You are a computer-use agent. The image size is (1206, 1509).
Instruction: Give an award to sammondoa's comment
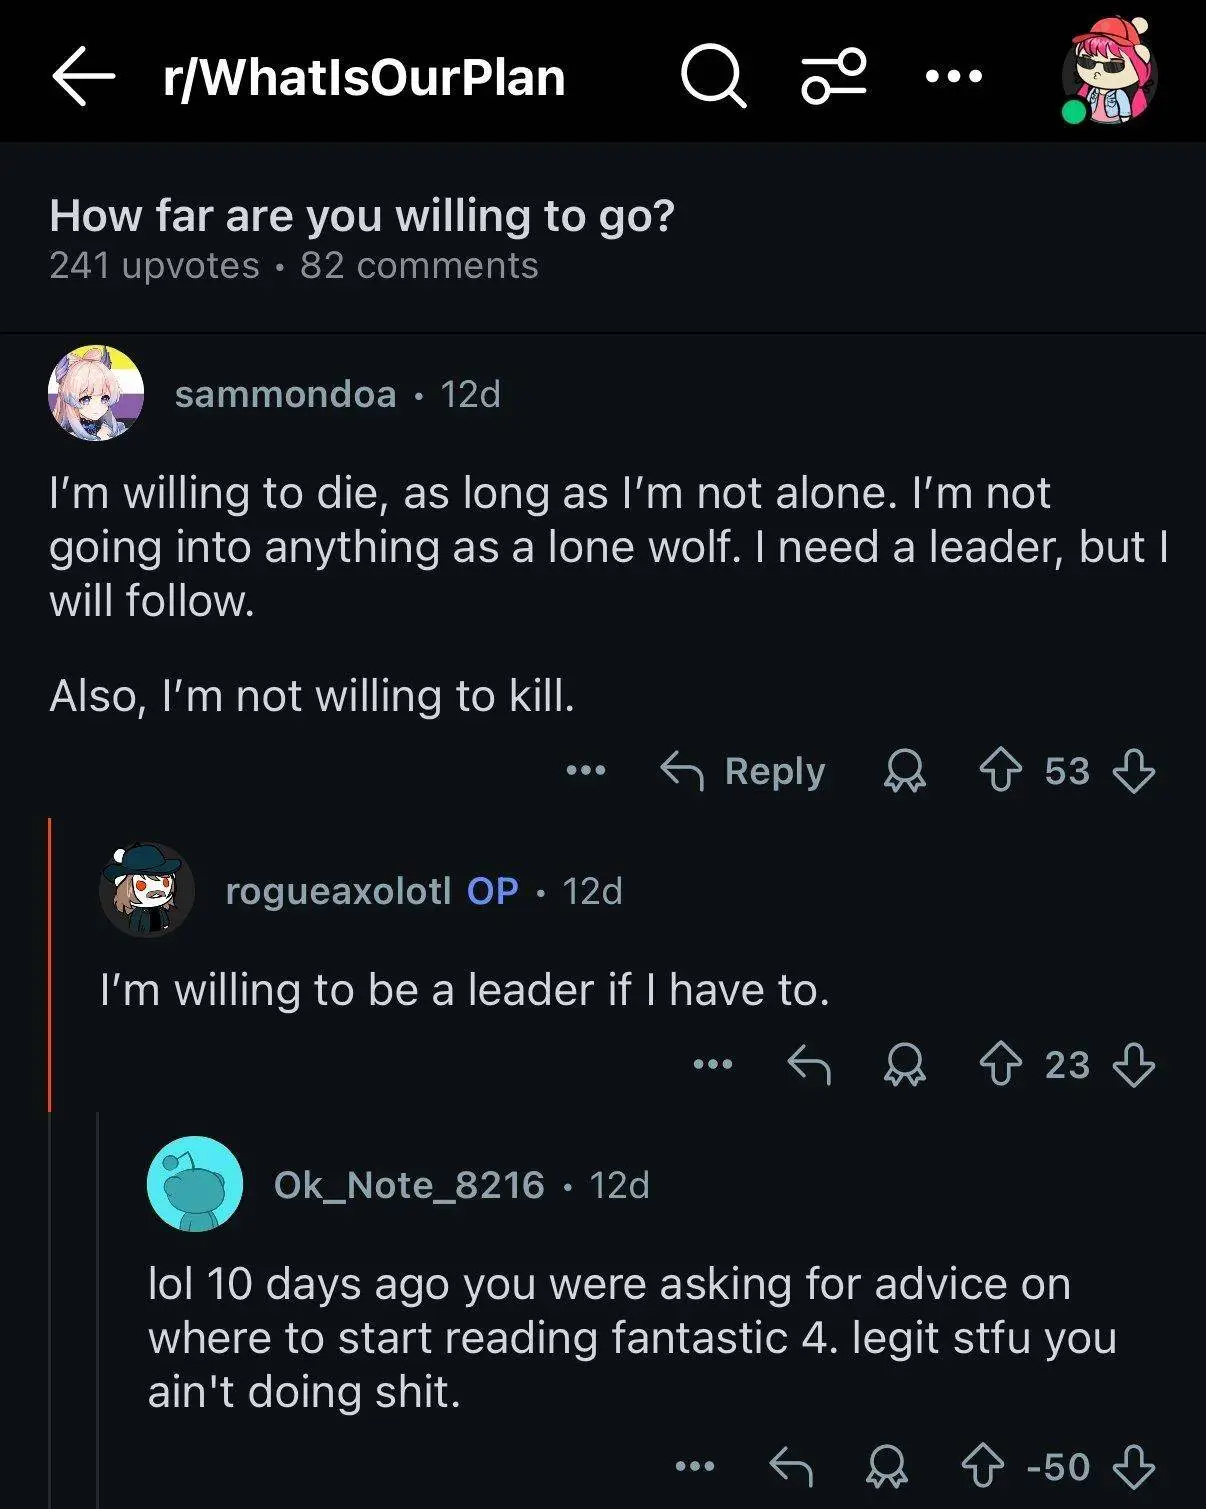pyautogui.click(x=905, y=771)
